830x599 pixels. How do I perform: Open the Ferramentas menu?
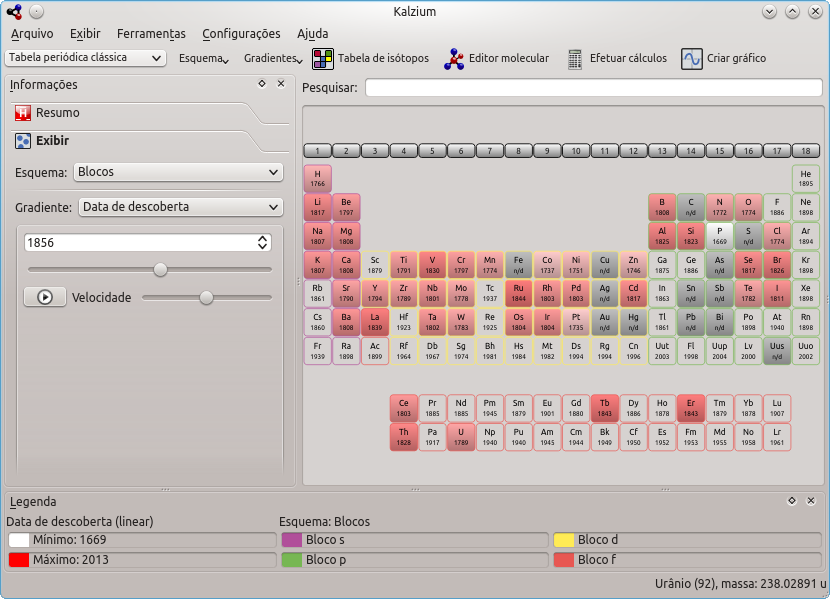[151, 33]
